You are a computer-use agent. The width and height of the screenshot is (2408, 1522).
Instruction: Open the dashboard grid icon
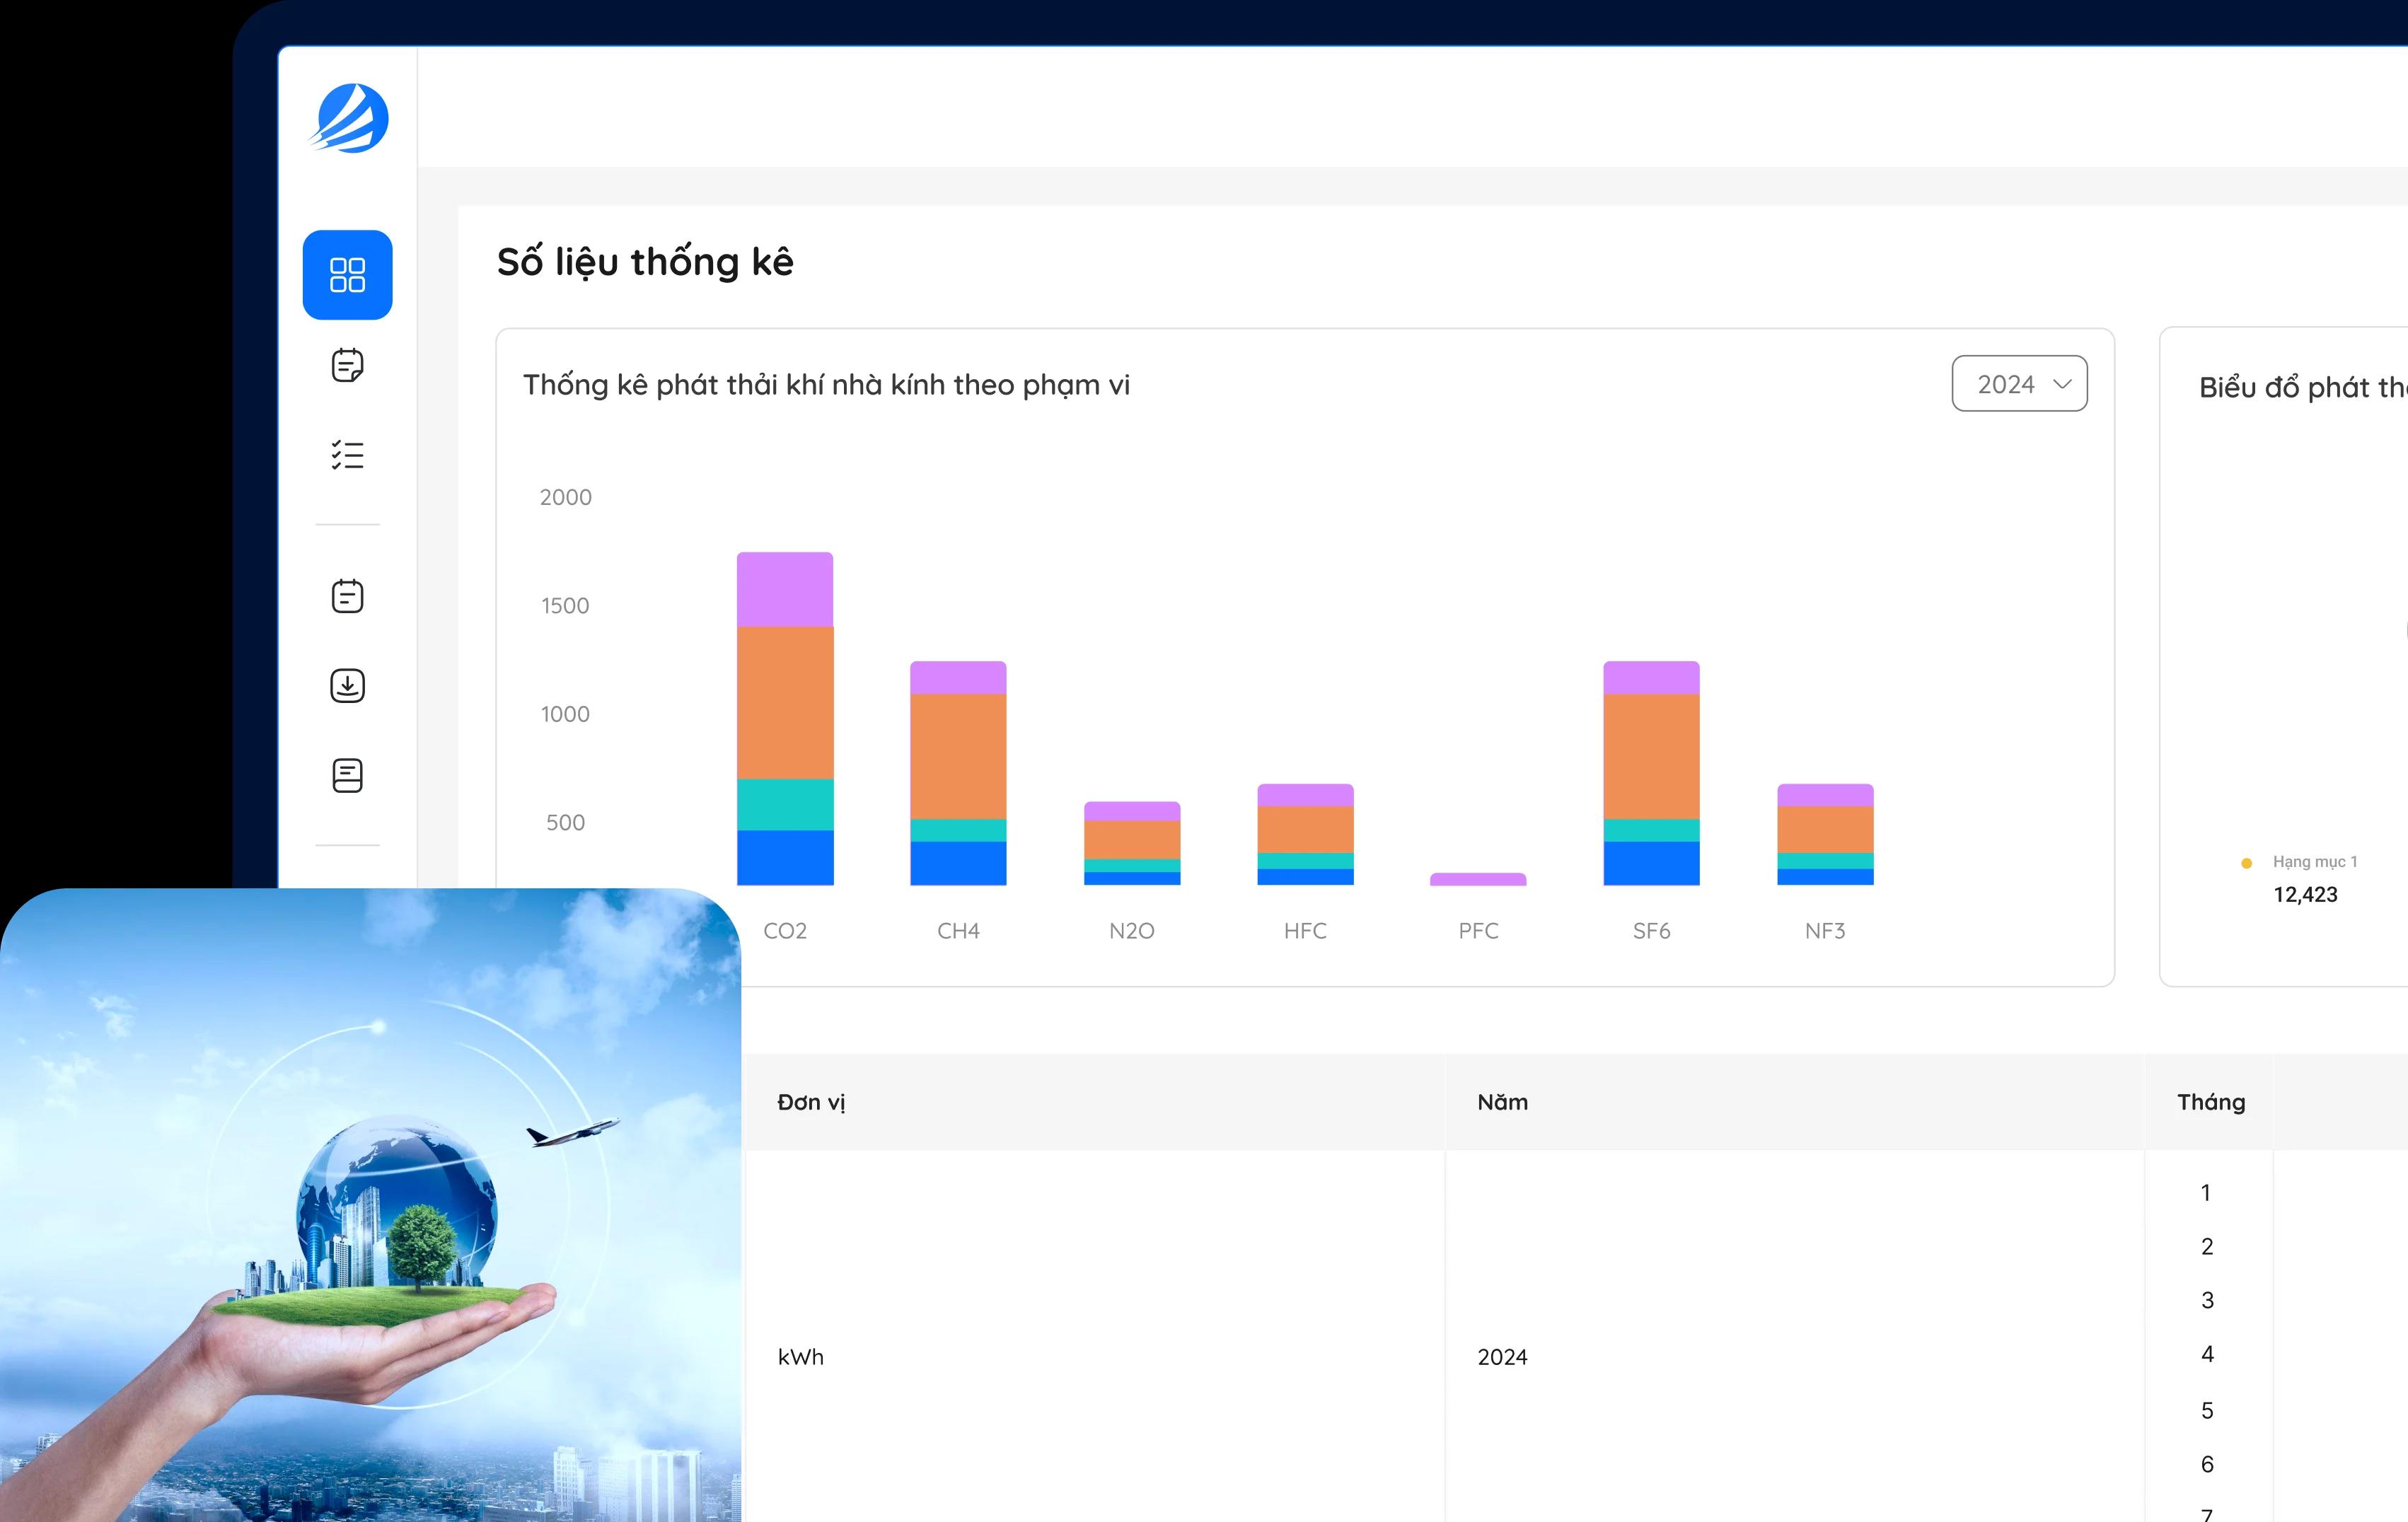tap(347, 275)
